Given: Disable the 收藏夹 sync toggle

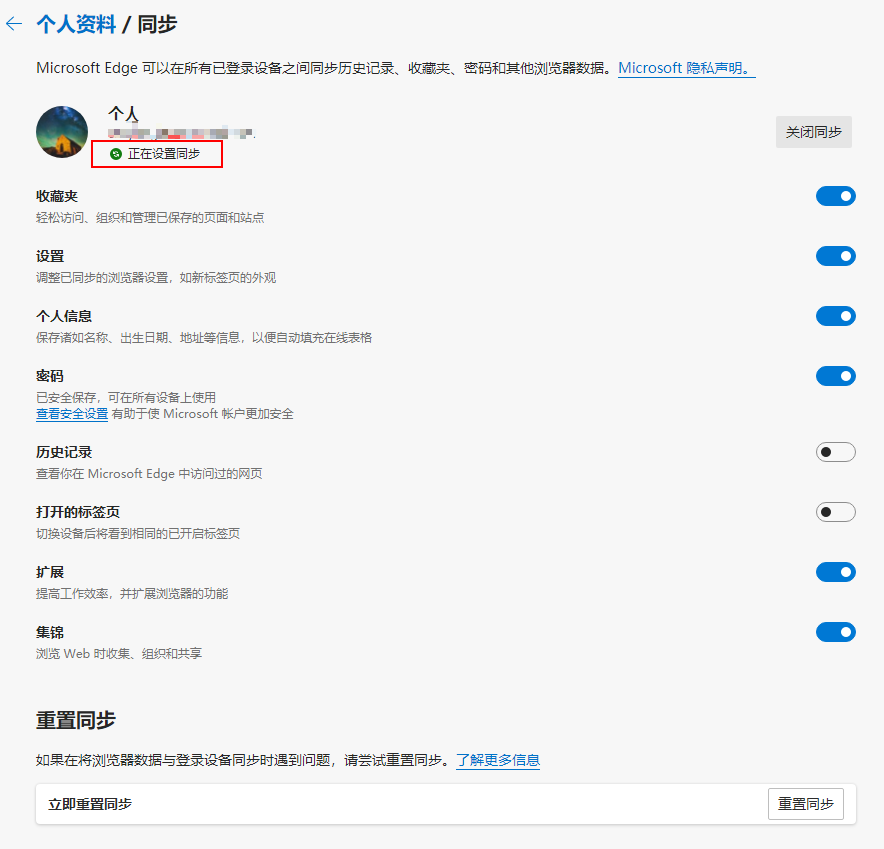Looking at the screenshot, I should click(836, 196).
